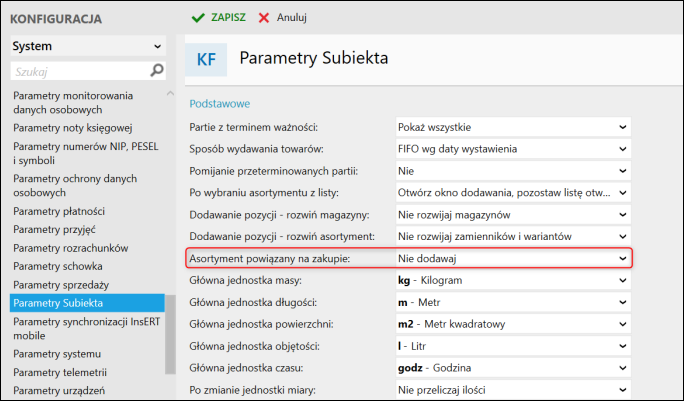Expand Po zmianie jednostki miary dropdown
The height and width of the screenshot is (401, 684).
pyautogui.click(x=512, y=389)
